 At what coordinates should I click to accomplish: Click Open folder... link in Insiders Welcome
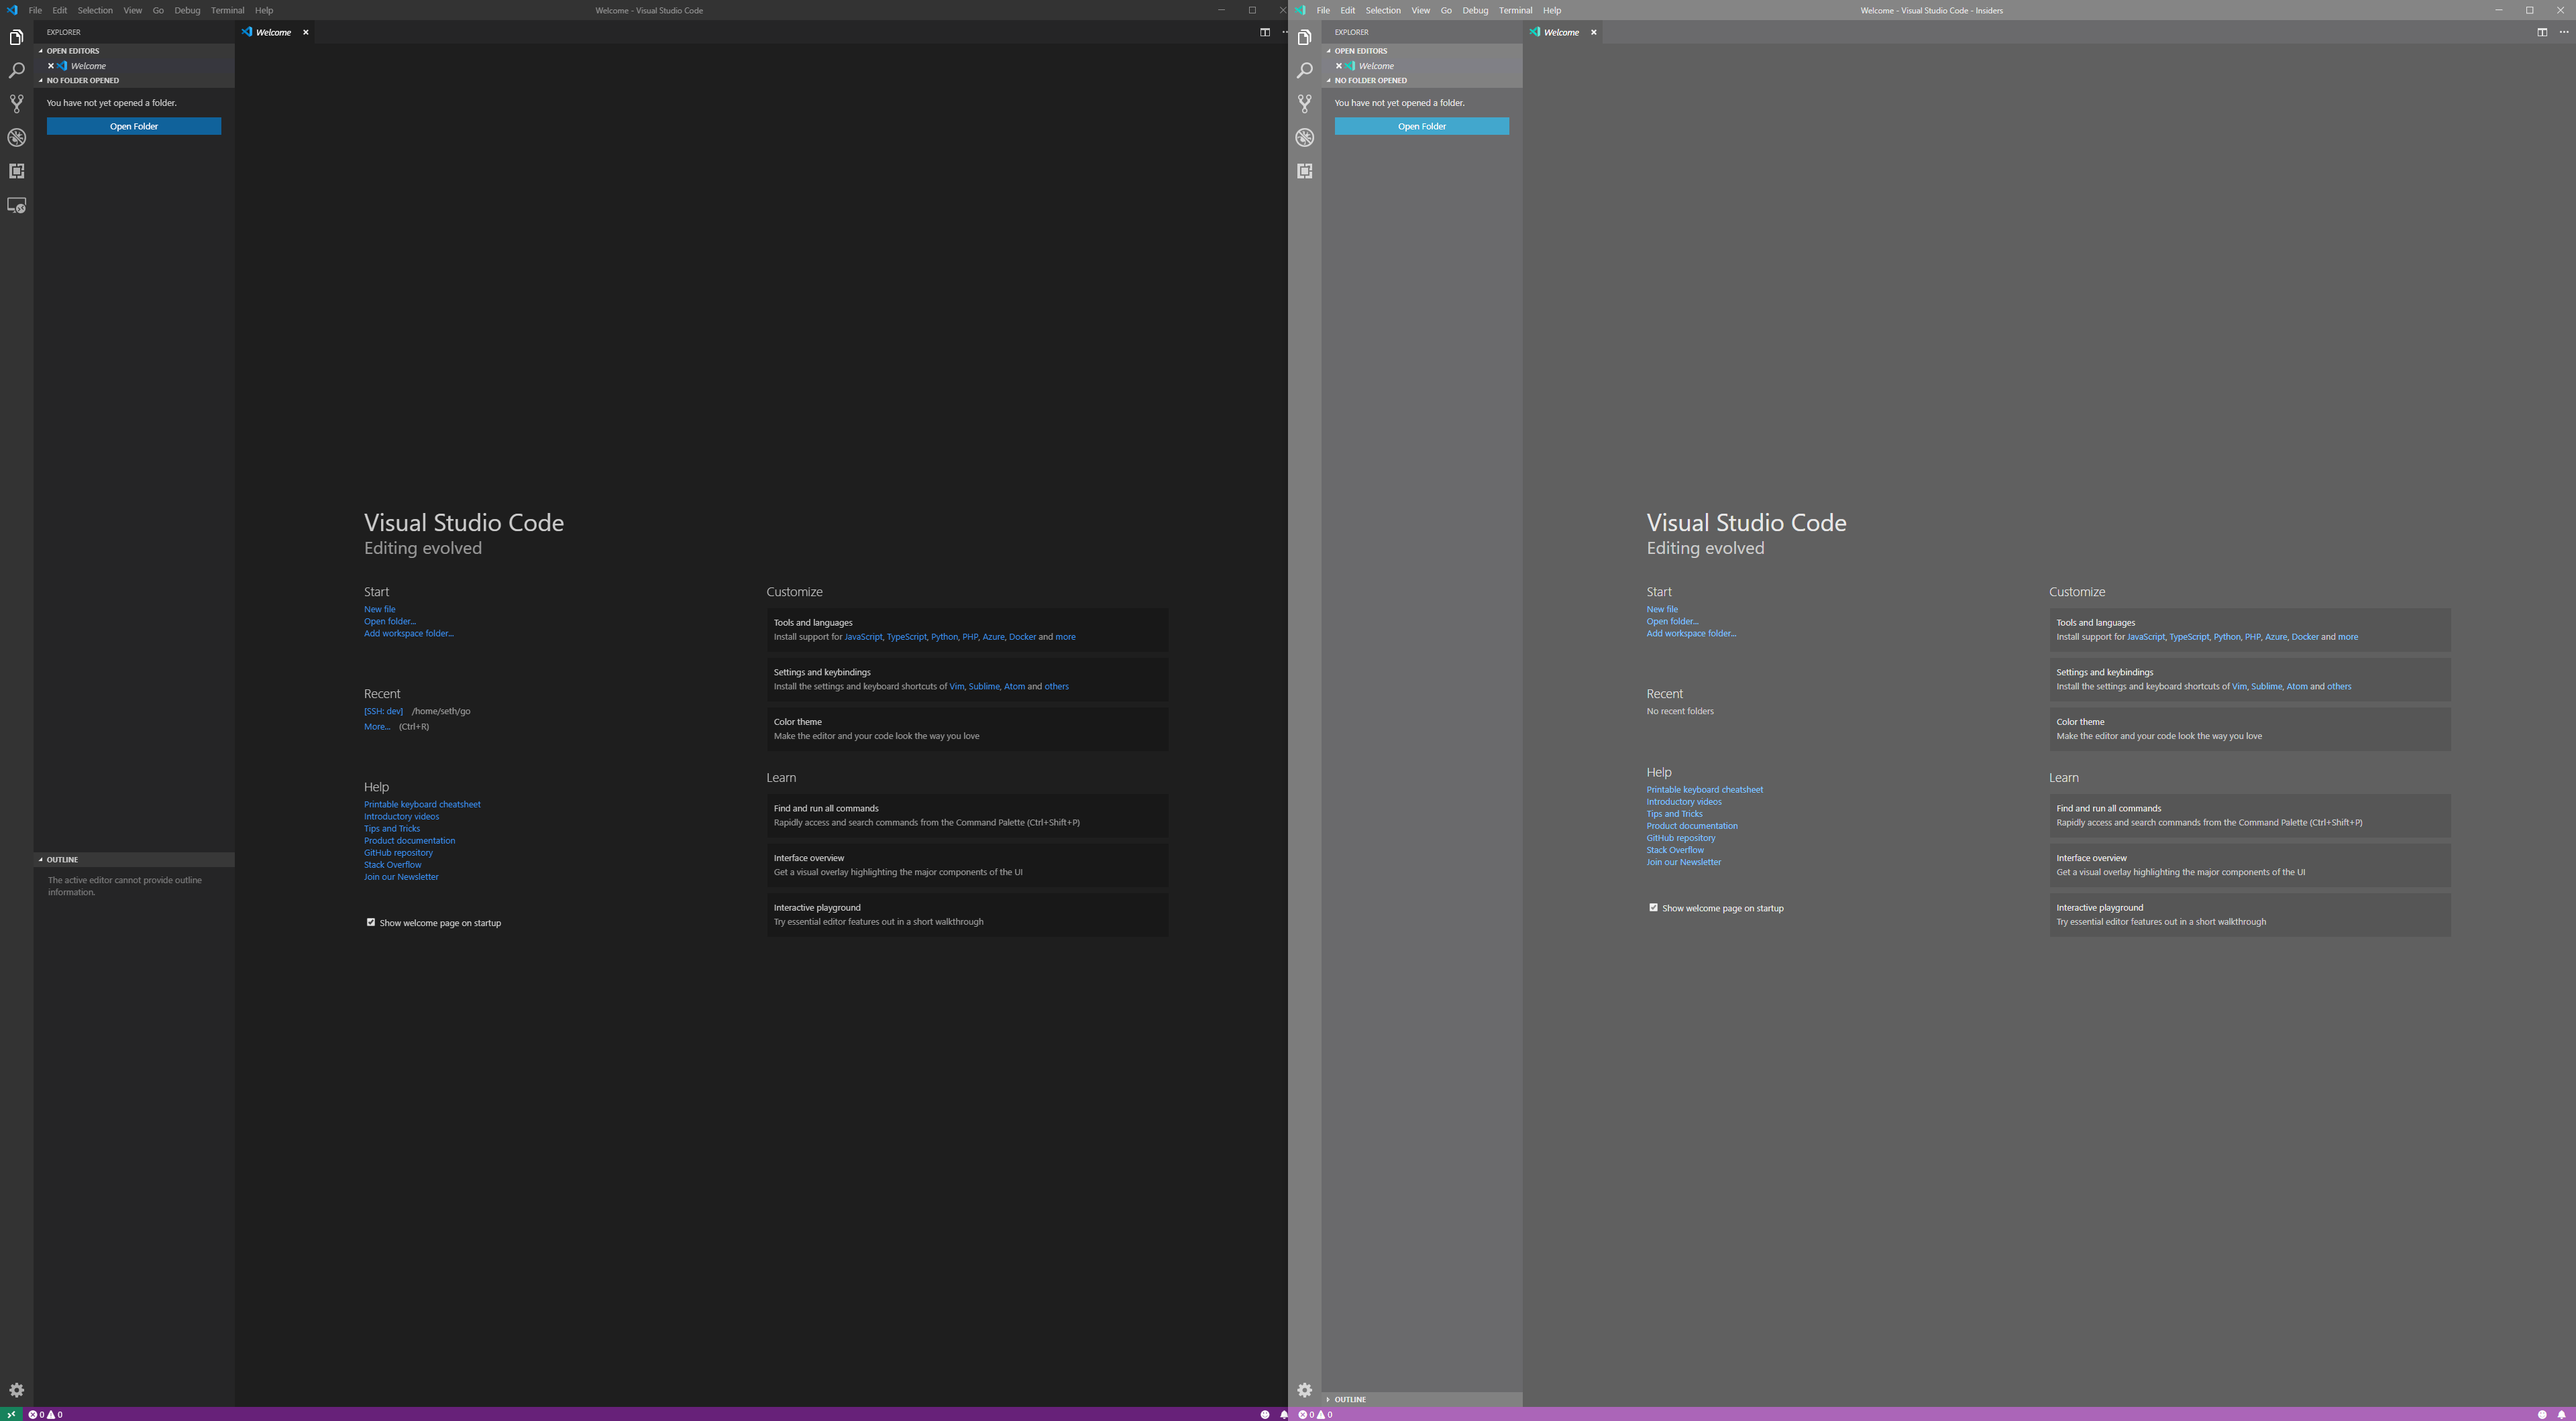(x=1672, y=621)
